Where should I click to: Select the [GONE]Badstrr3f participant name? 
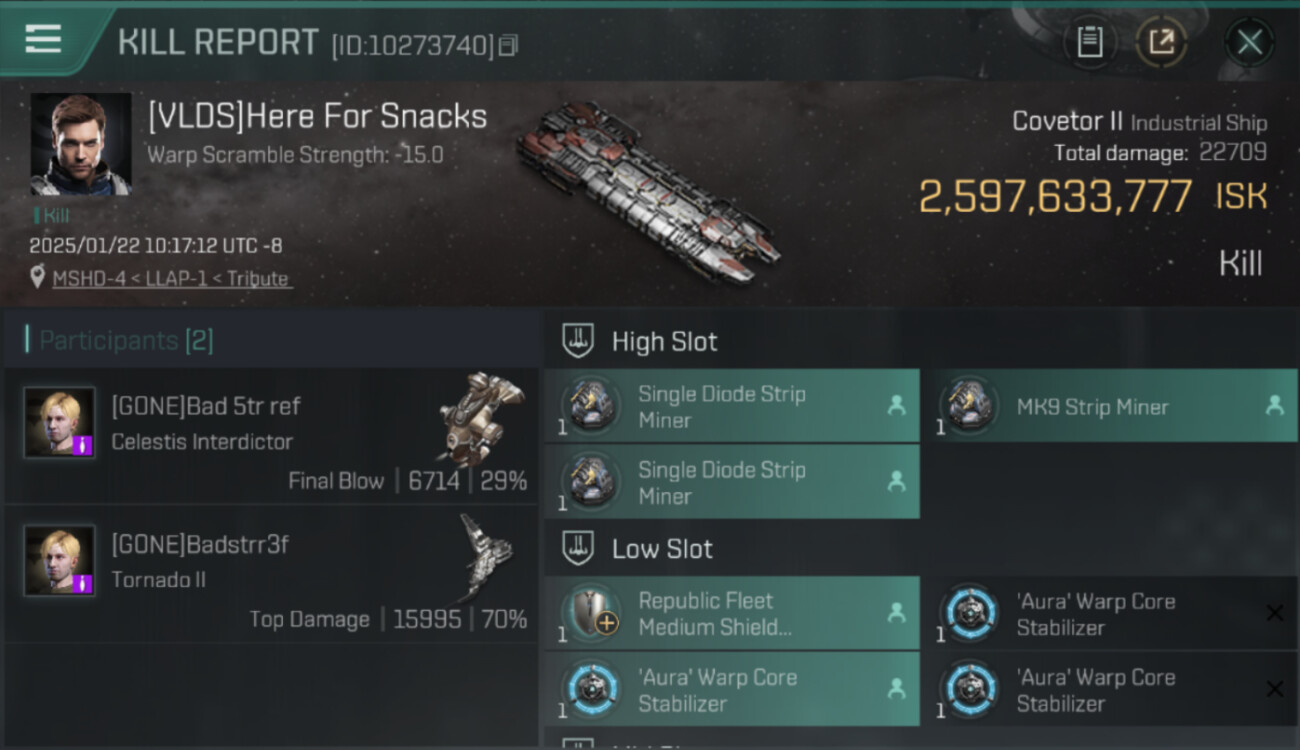tap(200, 544)
